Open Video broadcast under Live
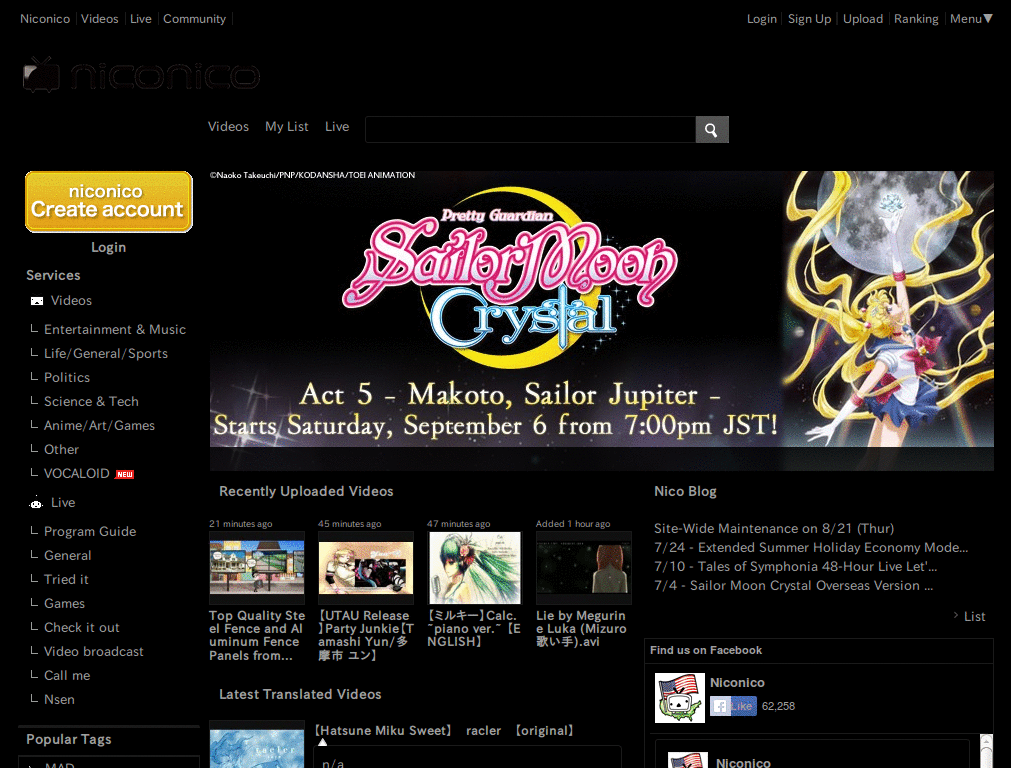 (x=93, y=652)
